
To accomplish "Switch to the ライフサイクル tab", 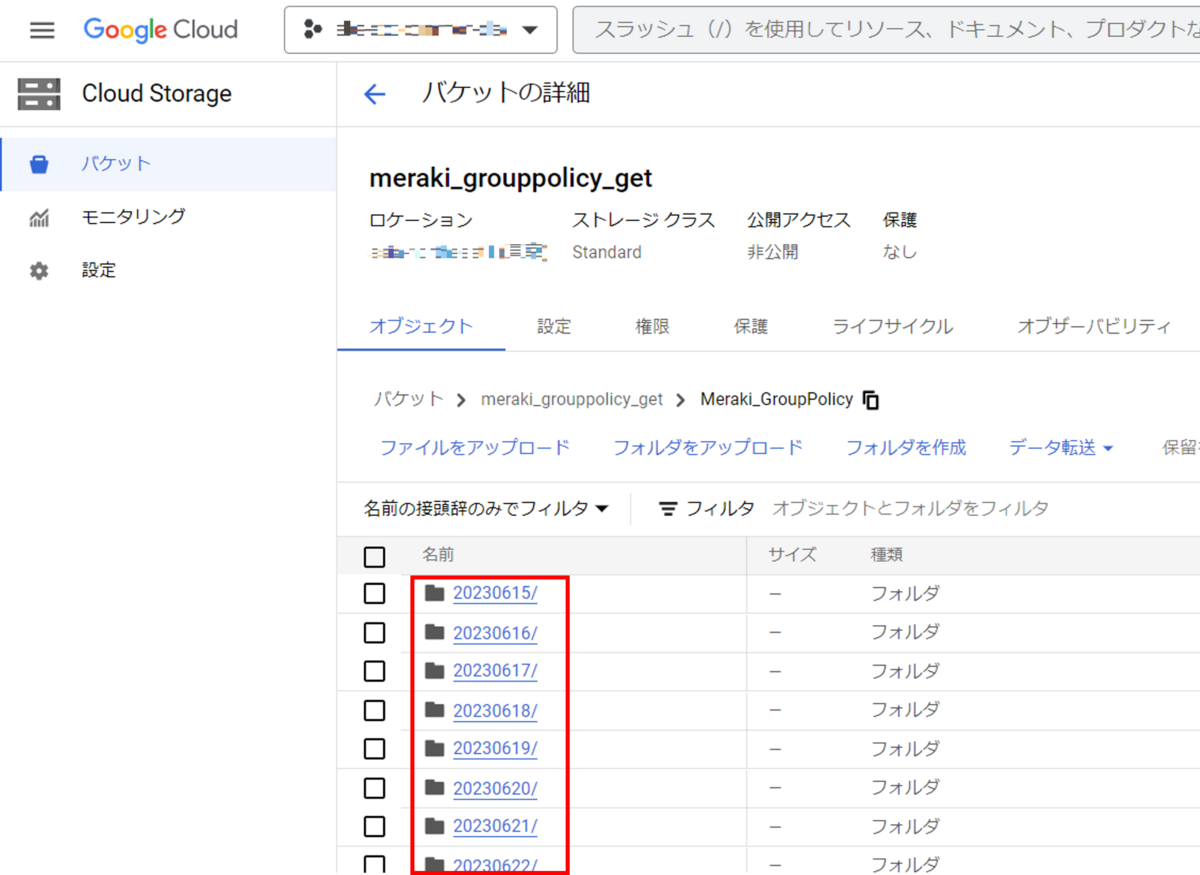I will click(893, 327).
